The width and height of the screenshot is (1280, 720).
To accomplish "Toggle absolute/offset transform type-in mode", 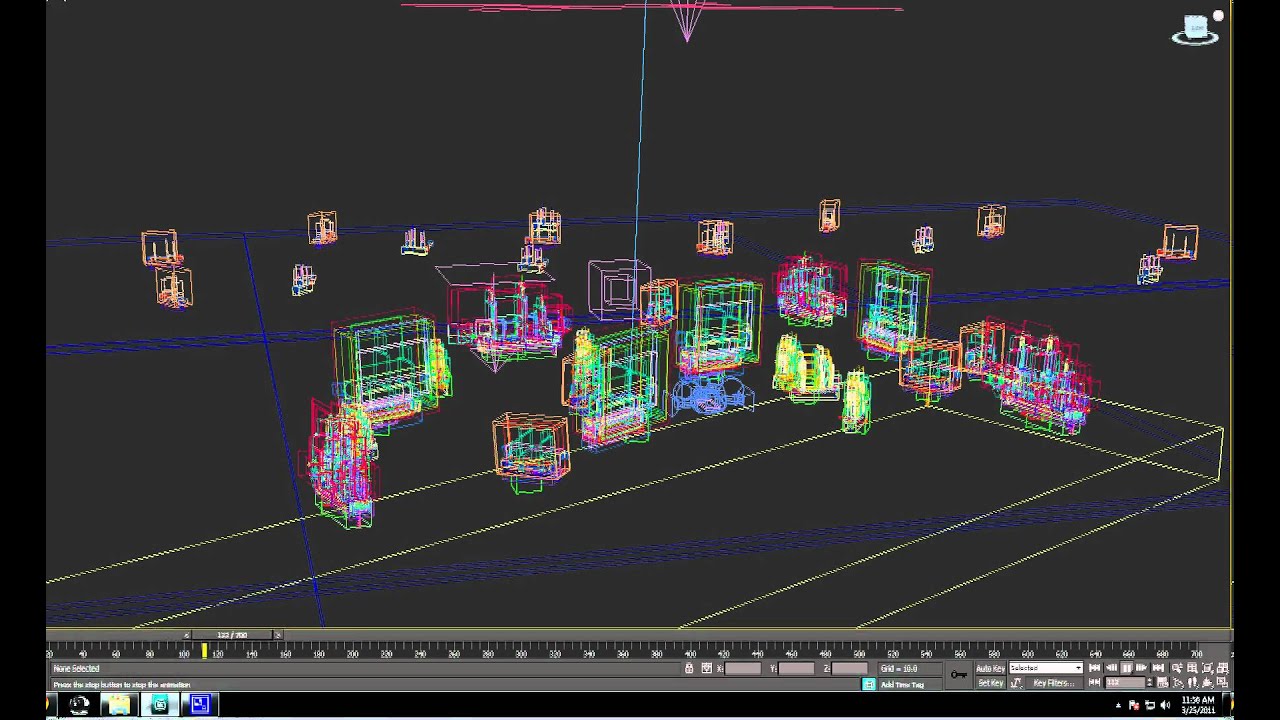I will pos(707,668).
